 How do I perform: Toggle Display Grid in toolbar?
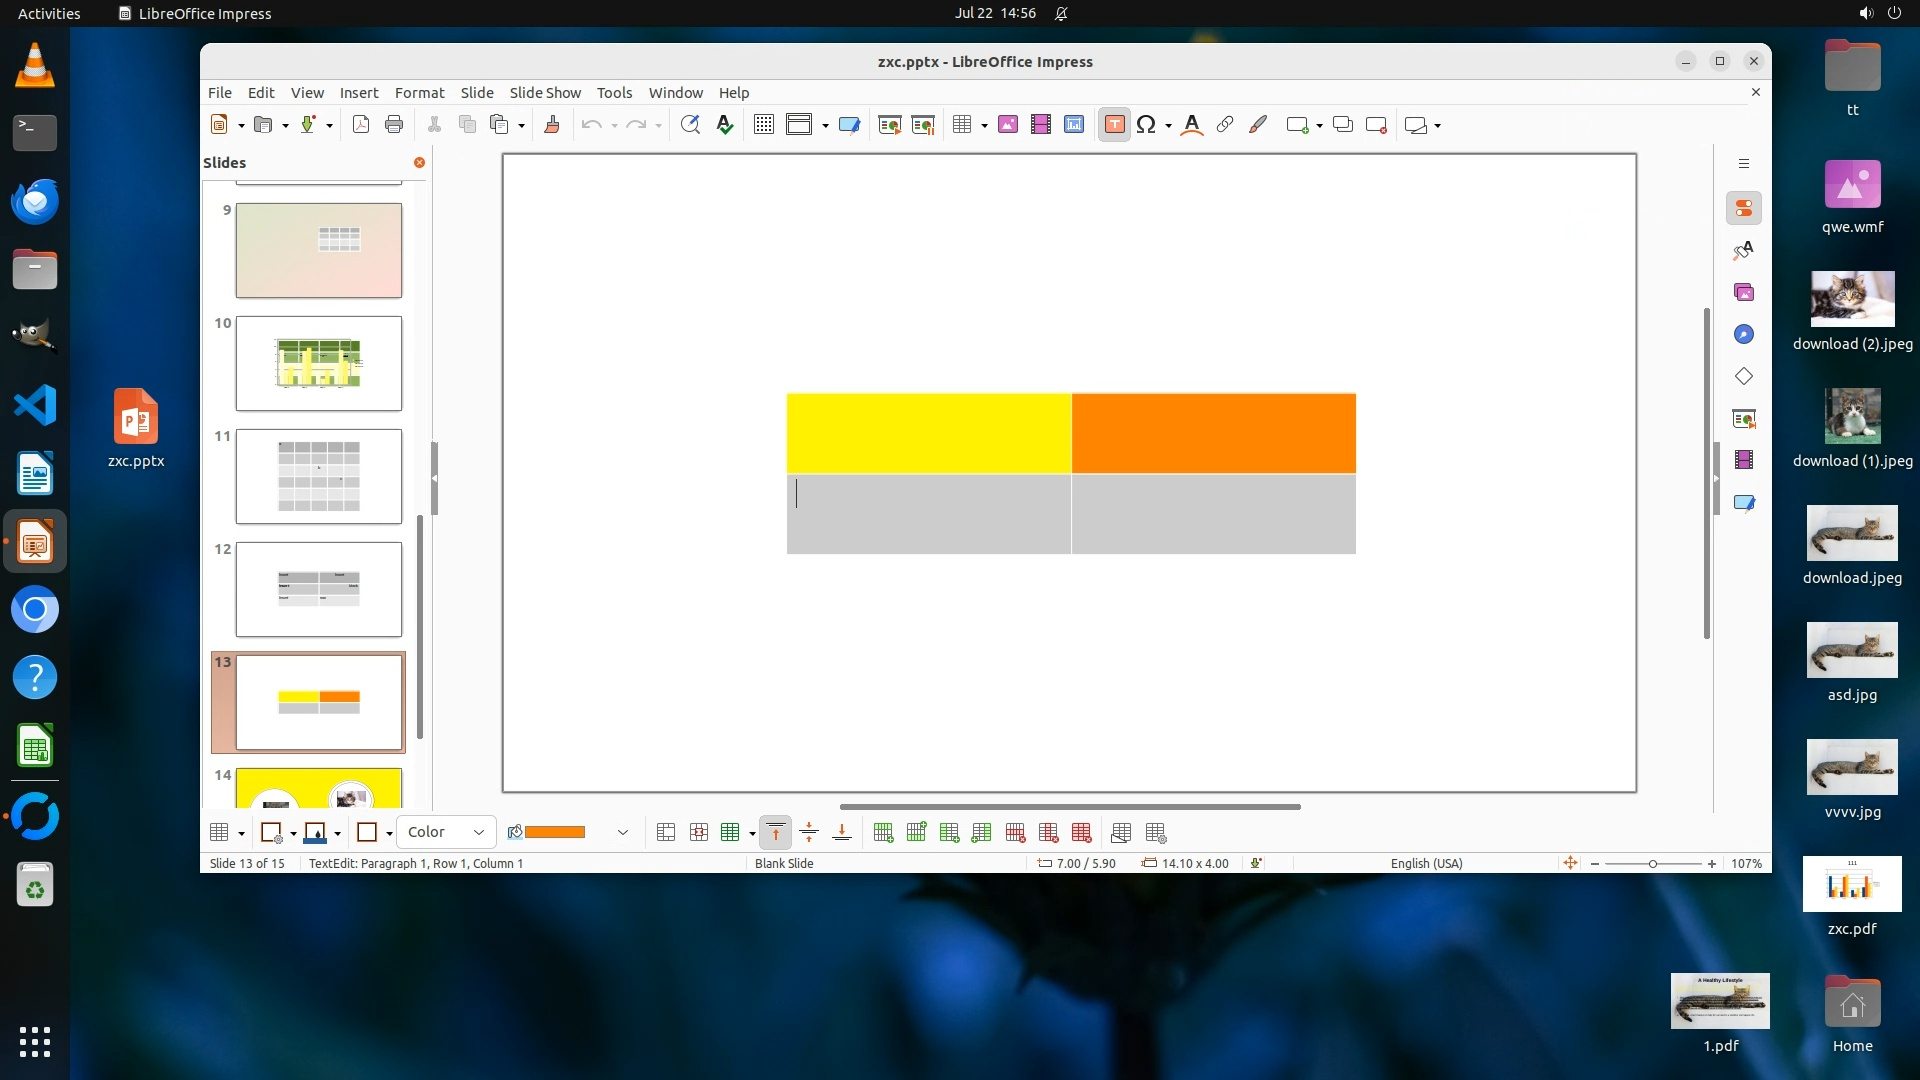coord(764,125)
